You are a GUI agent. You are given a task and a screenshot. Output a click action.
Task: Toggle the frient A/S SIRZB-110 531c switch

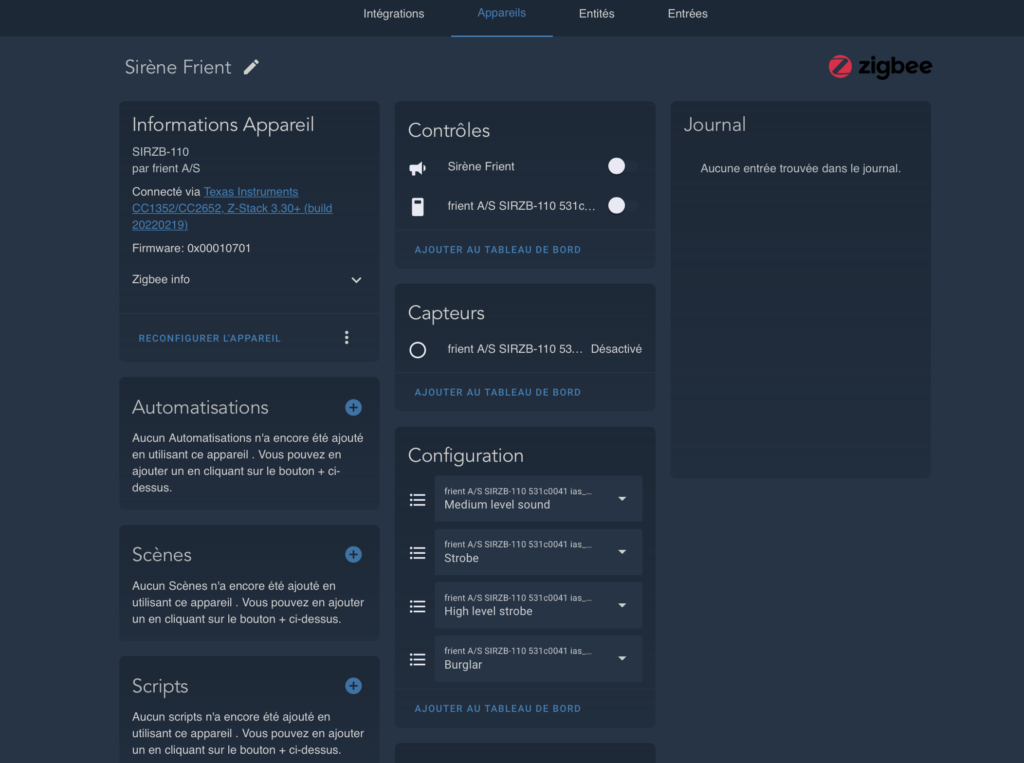[622, 206]
